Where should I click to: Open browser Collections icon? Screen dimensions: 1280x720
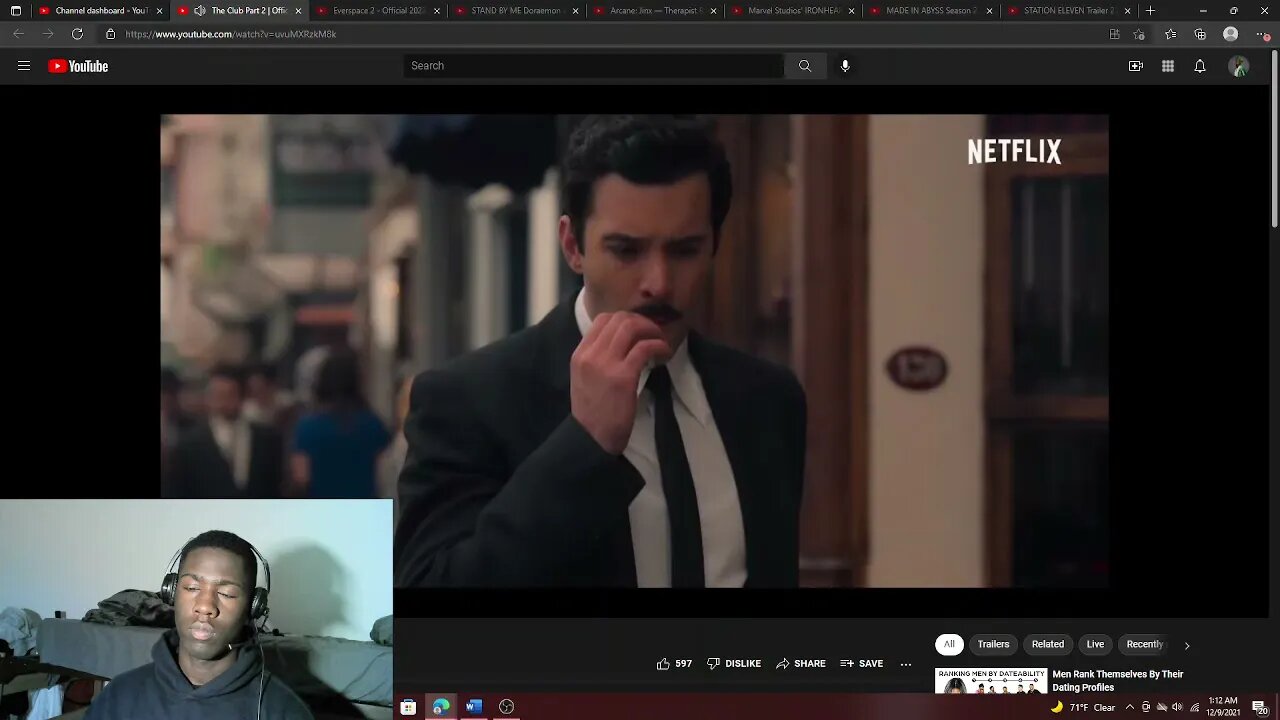pyautogui.click(x=1200, y=34)
